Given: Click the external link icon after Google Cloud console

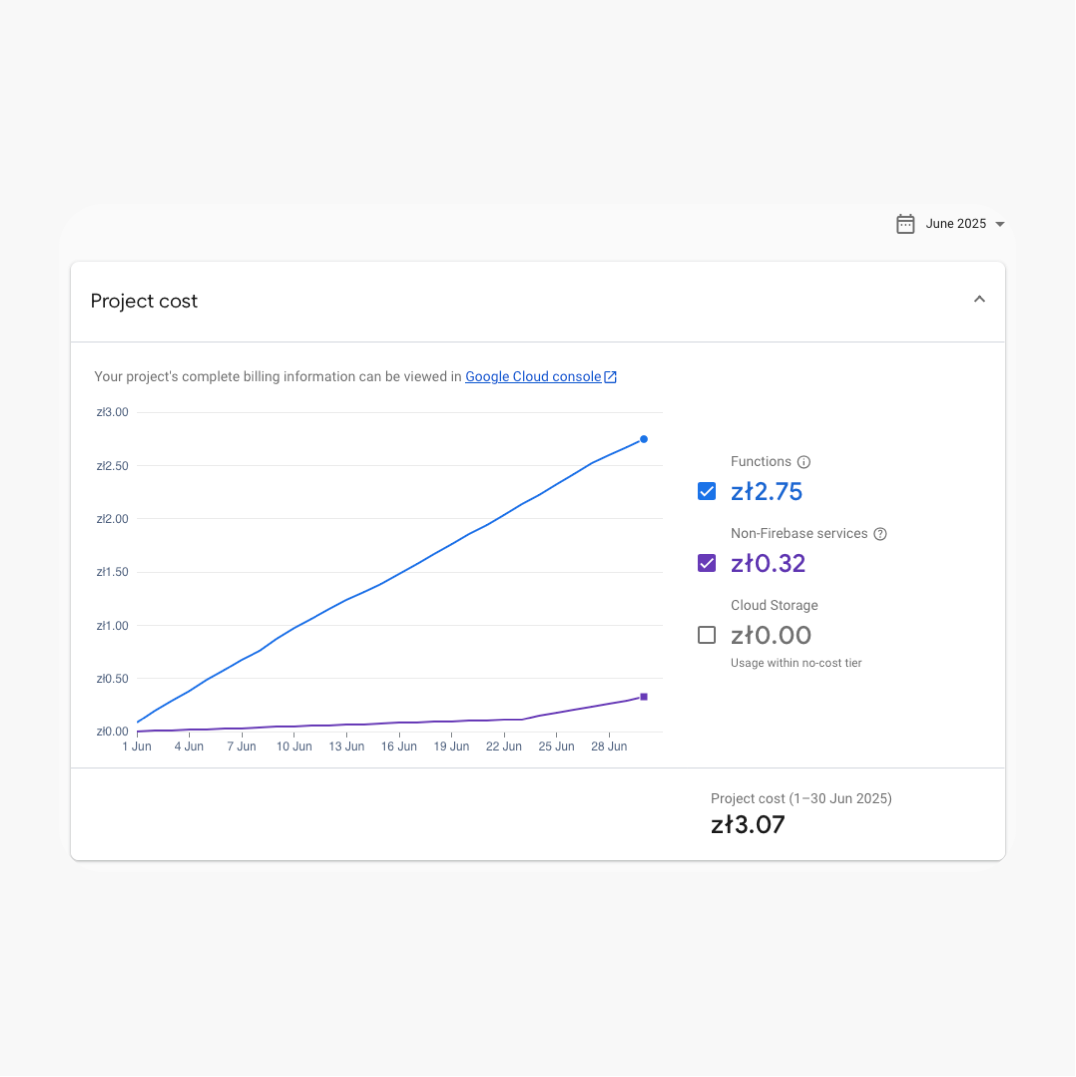Looking at the screenshot, I should (610, 376).
